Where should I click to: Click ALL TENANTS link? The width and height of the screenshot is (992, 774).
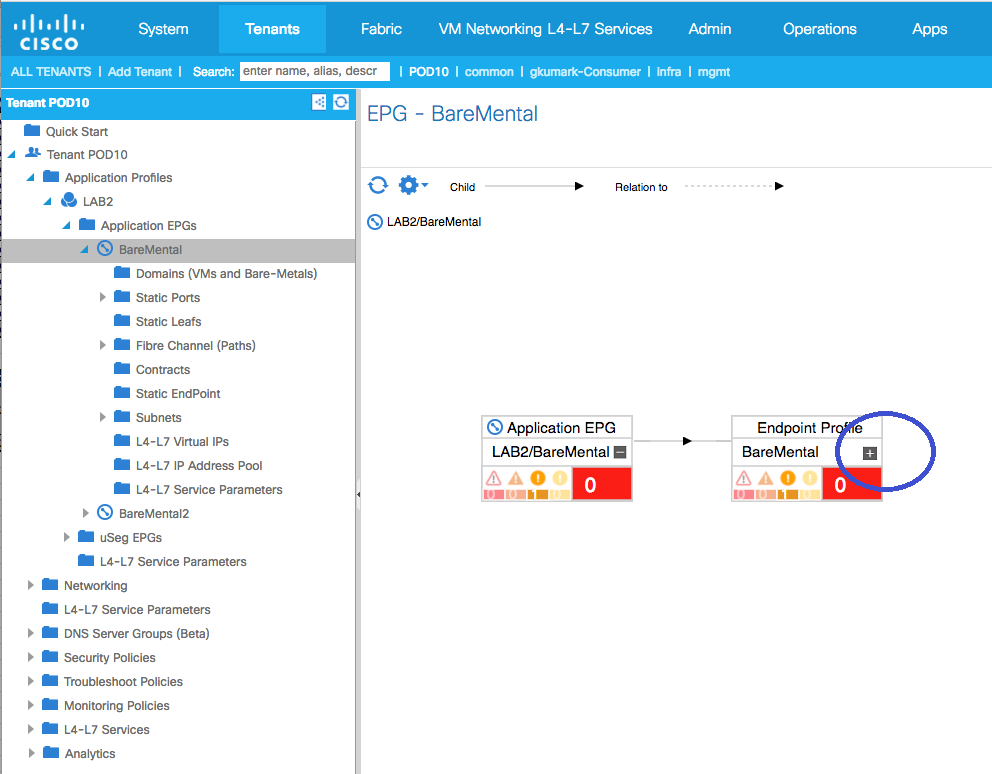(x=51, y=72)
